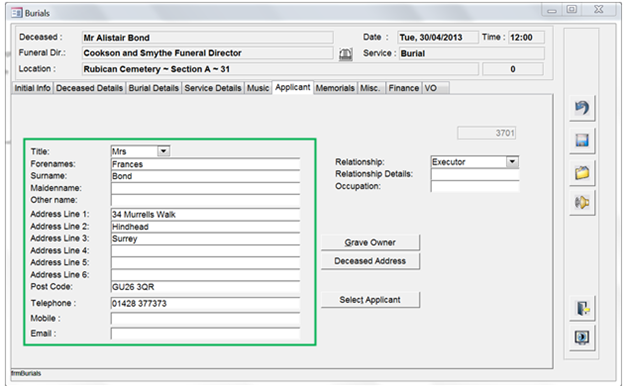This screenshot has width=623, height=386.
Task: Click the speaker sound icon in sidebar
Action: (582, 203)
